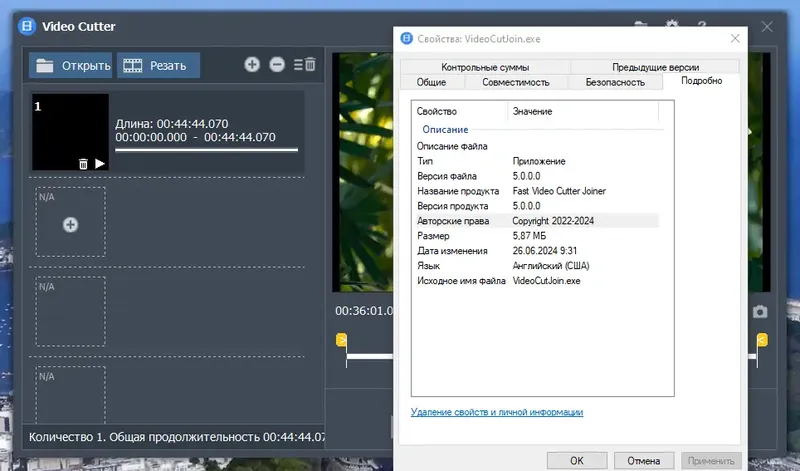Switch to the Предыдущие версии tab
Image resolution: width=800 pixels, height=471 pixels.
pyautogui.click(x=655, y=67)
